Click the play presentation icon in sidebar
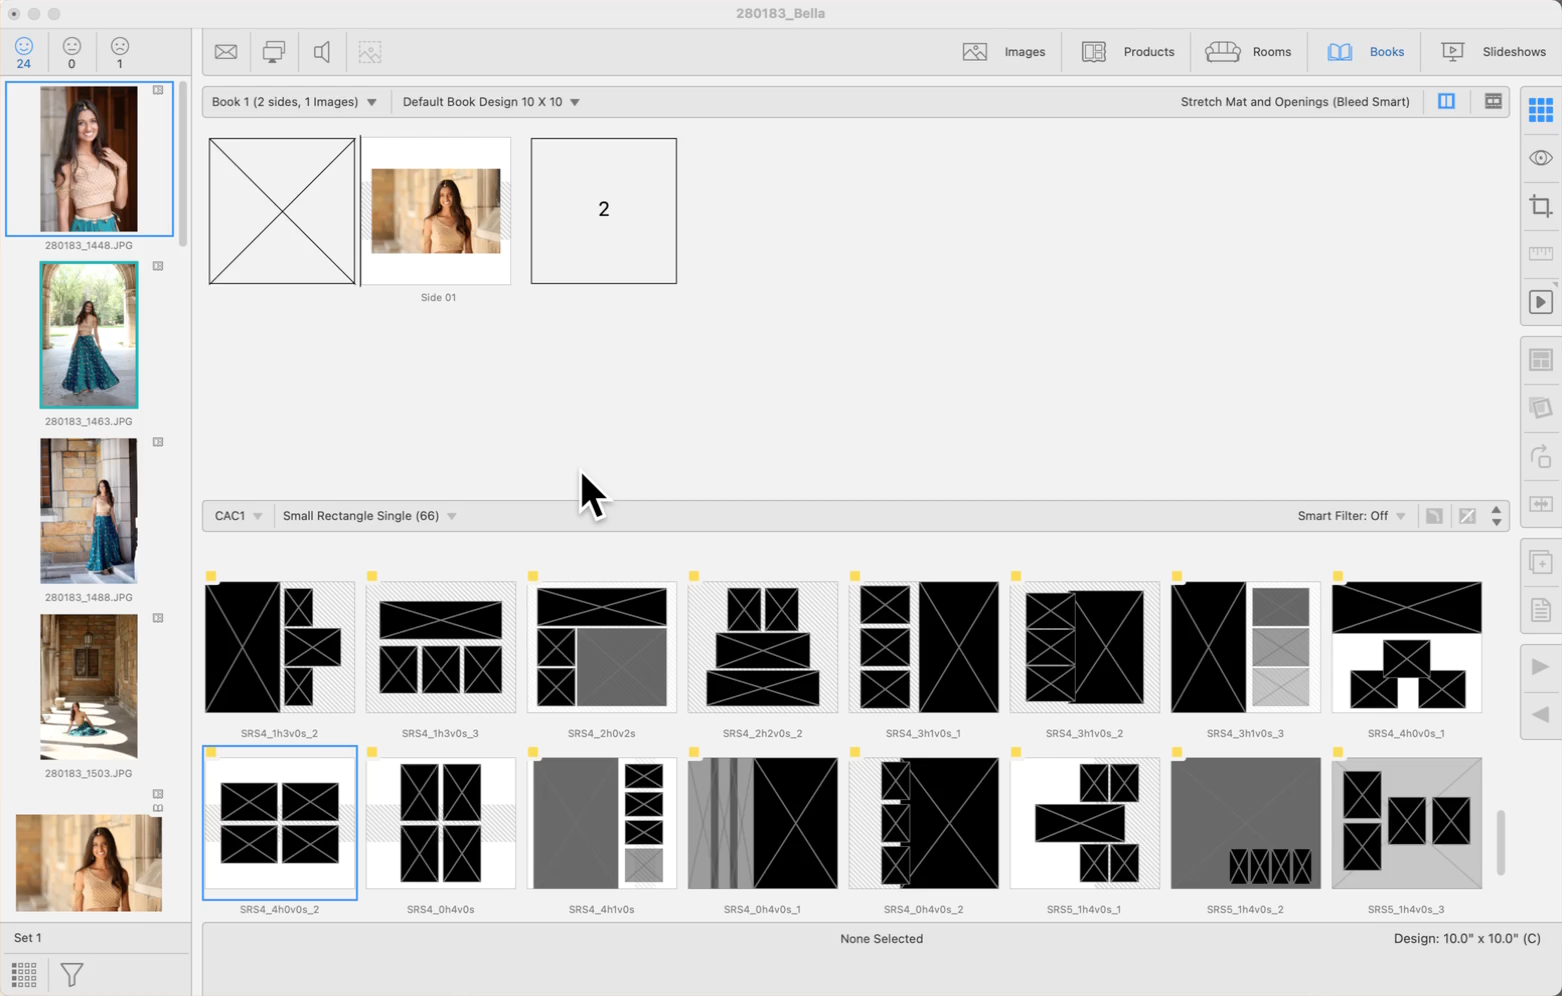Image resolution: width=1562 pixels, height=996 pixels. tap(1540, 302)
